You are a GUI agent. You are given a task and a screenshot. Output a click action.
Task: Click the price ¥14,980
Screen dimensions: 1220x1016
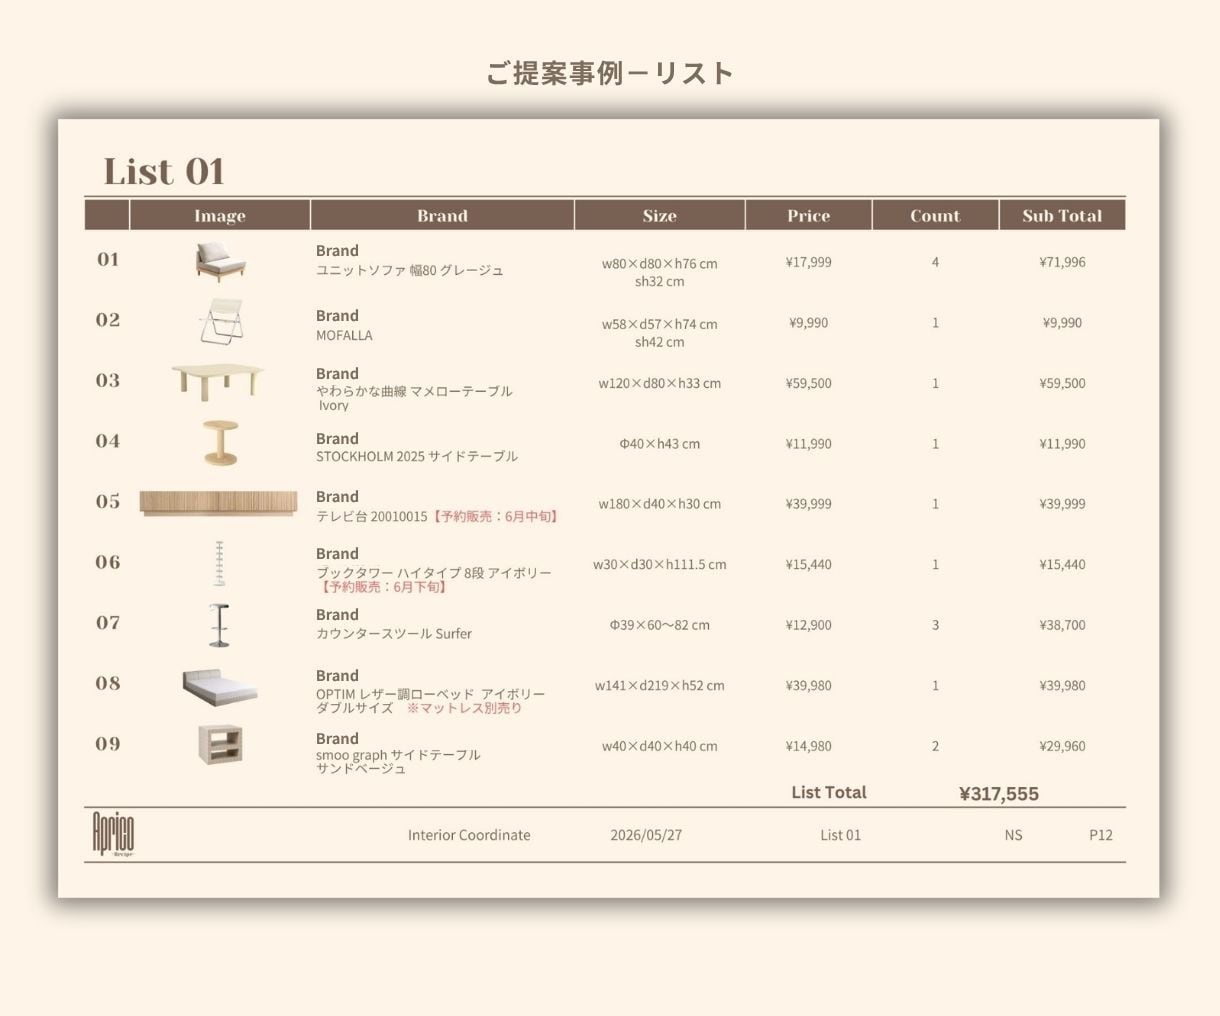point(808,746)
